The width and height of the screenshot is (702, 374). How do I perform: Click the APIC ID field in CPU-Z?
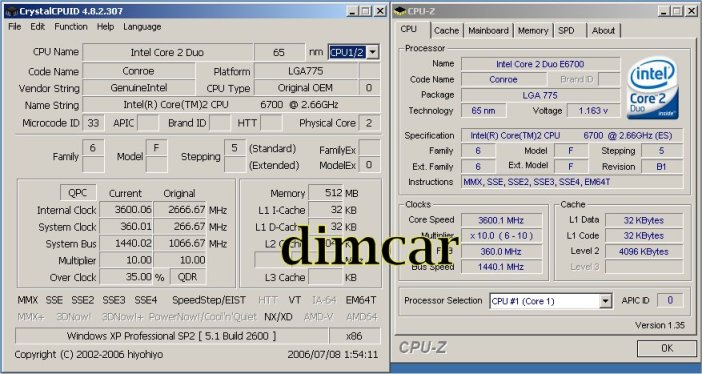[670, 301]
